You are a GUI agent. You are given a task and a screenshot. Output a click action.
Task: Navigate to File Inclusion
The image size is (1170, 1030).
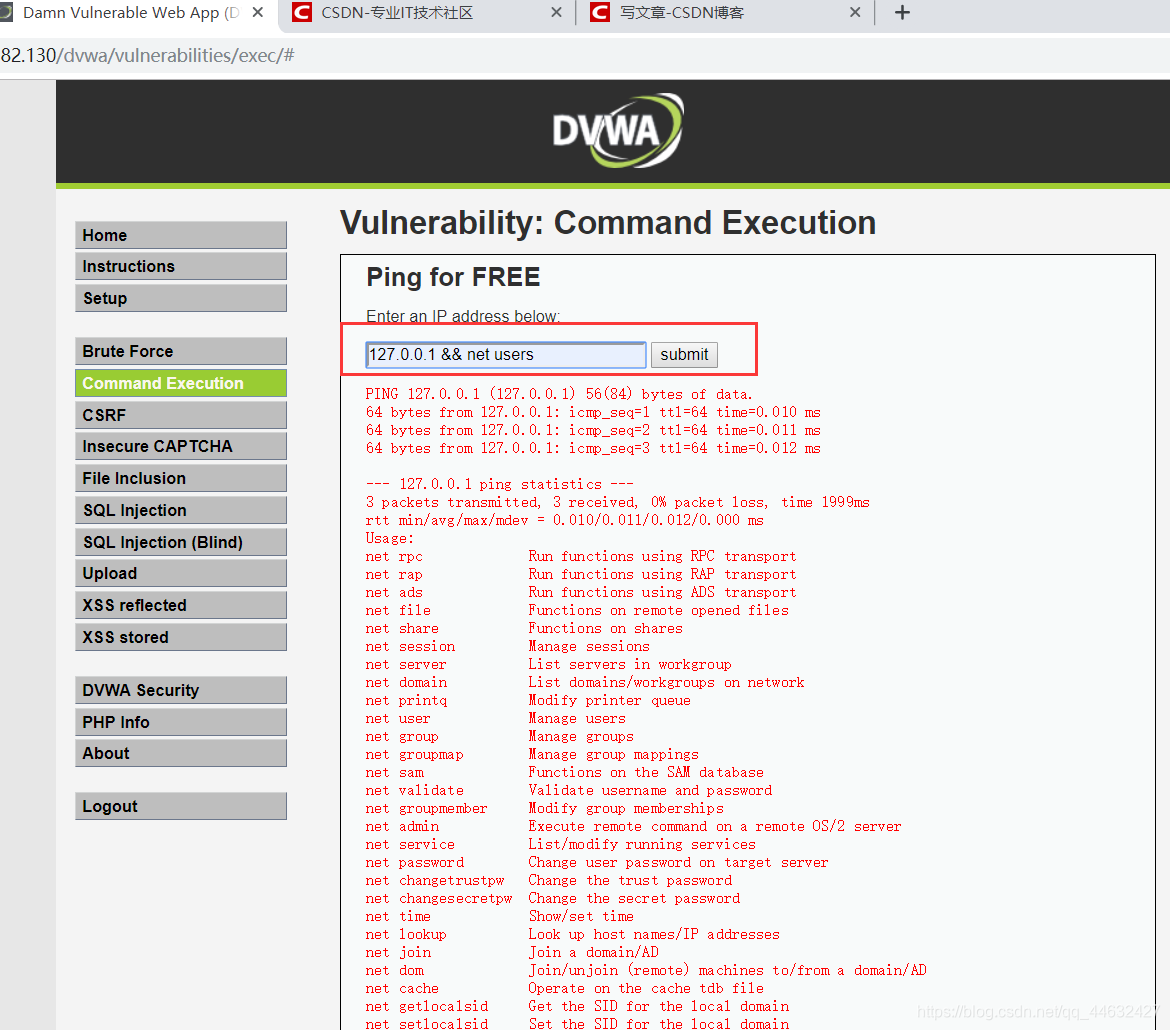(x=181, y=478)
